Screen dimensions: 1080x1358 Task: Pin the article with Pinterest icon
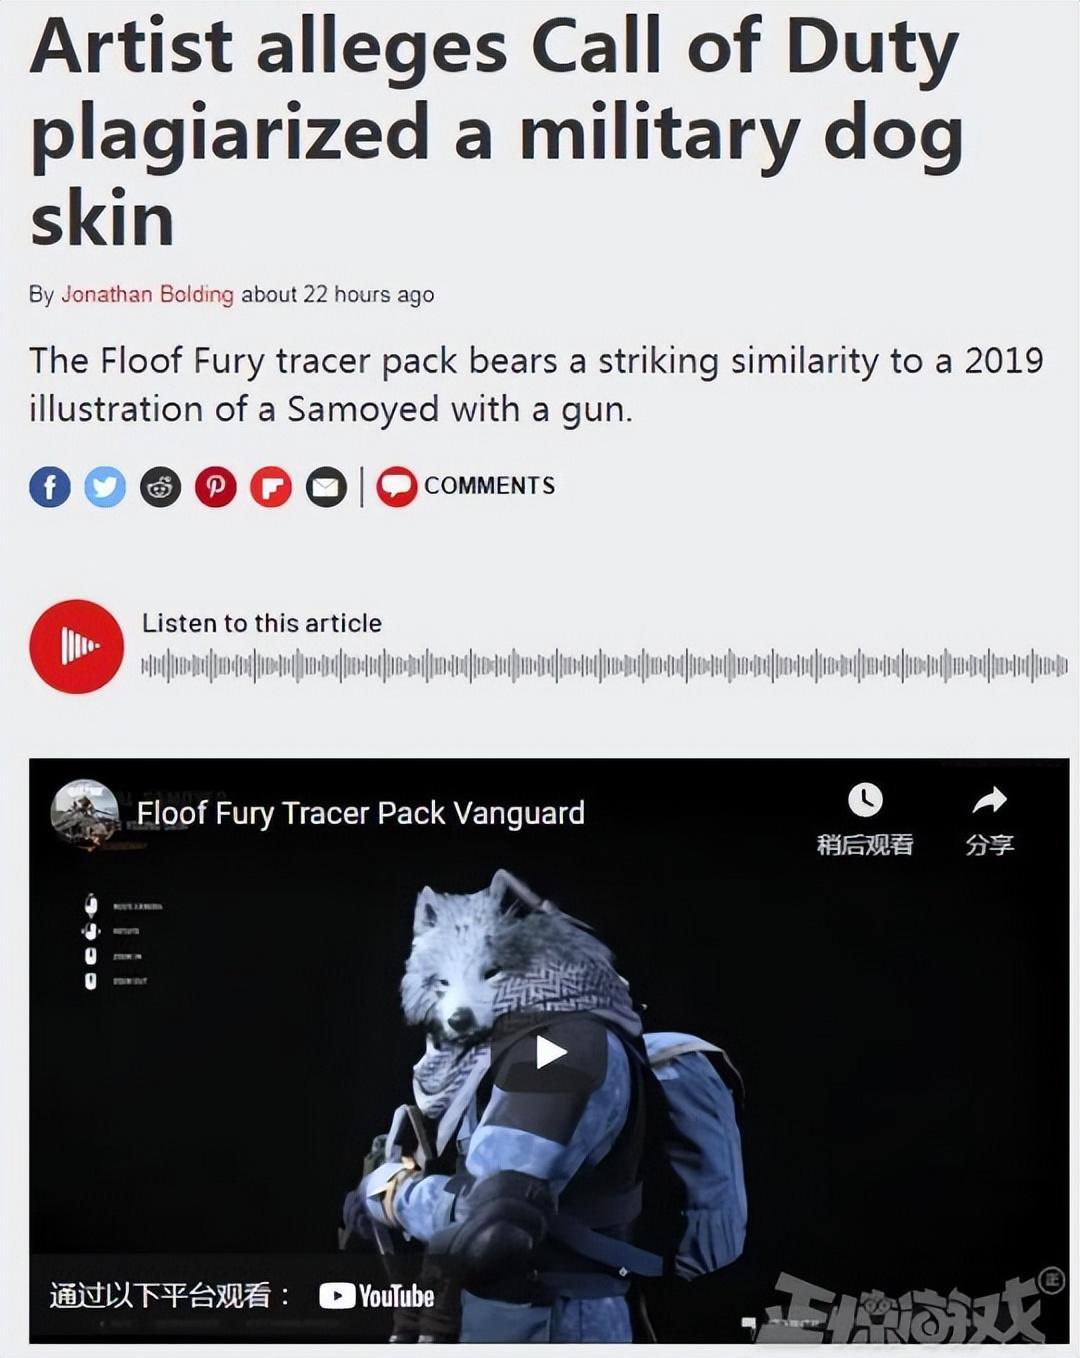coord(215,487)
